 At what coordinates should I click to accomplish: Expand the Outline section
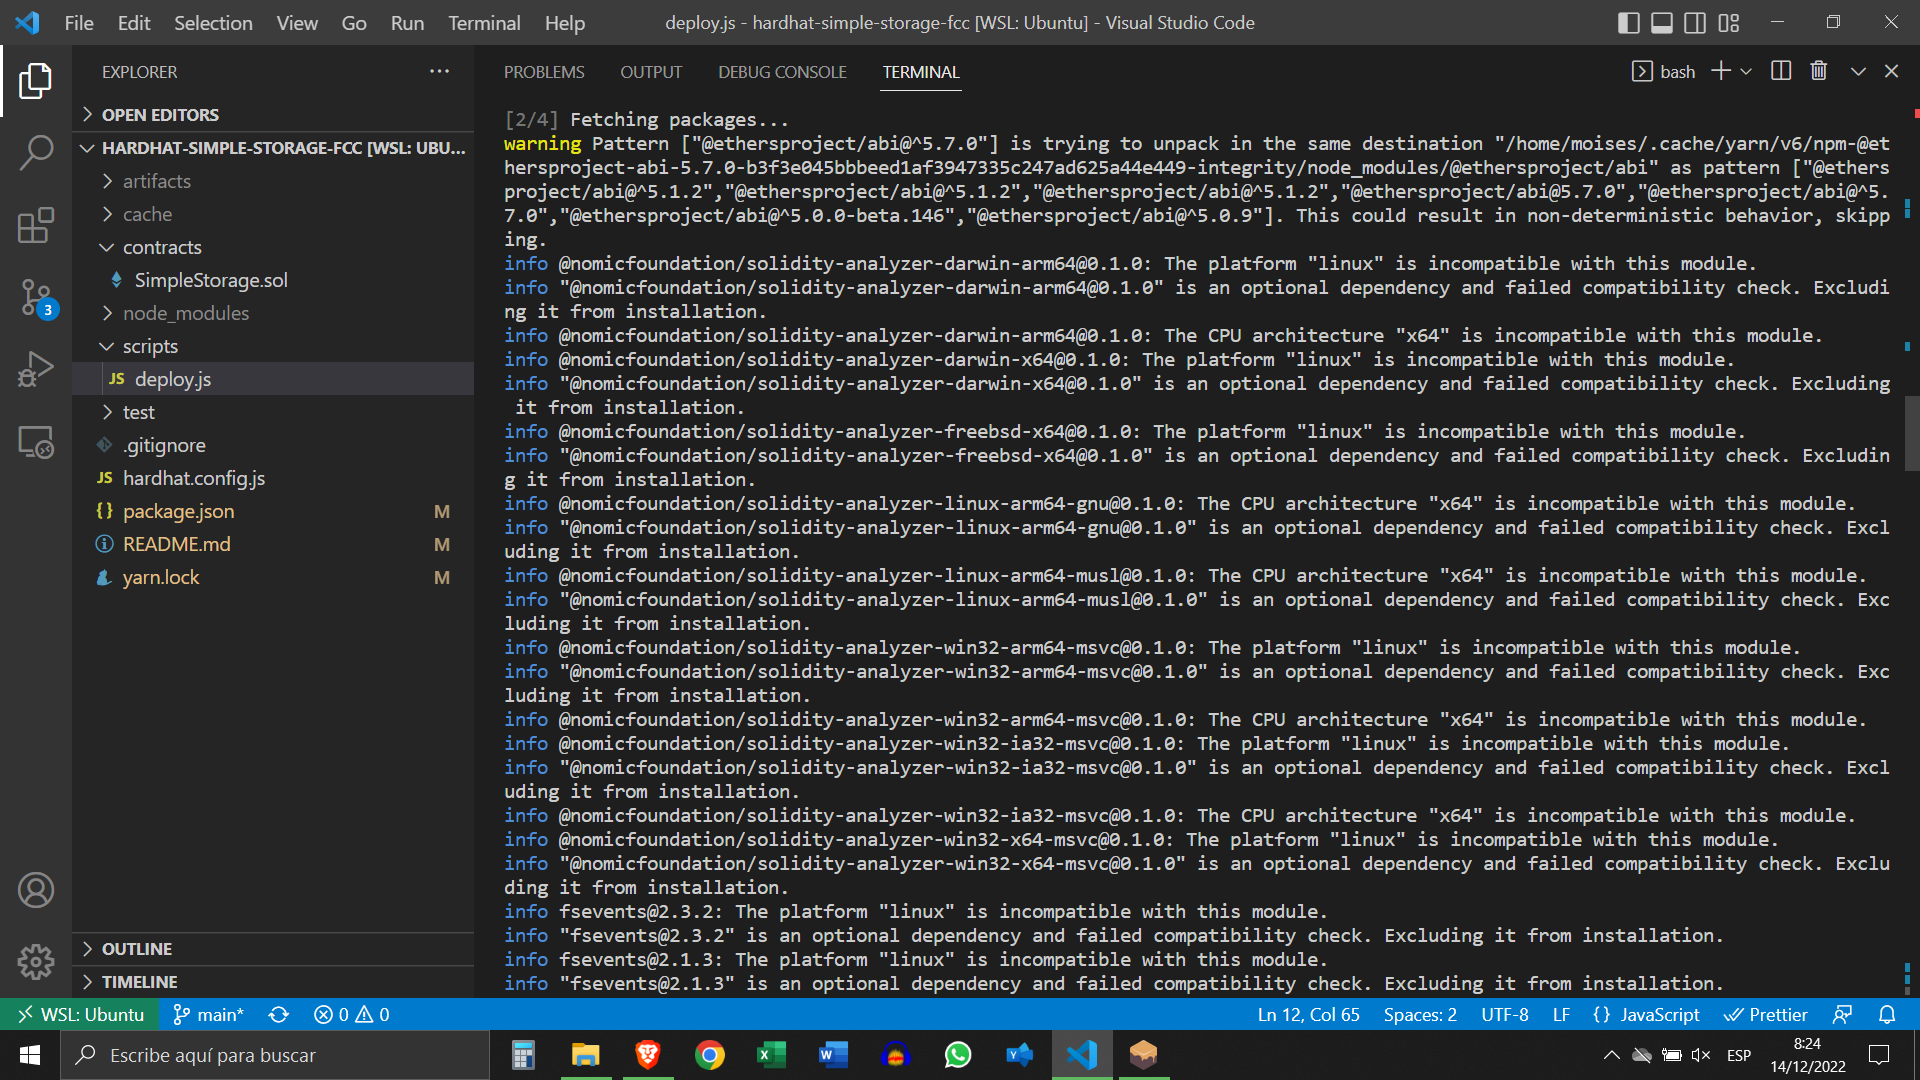137,948
